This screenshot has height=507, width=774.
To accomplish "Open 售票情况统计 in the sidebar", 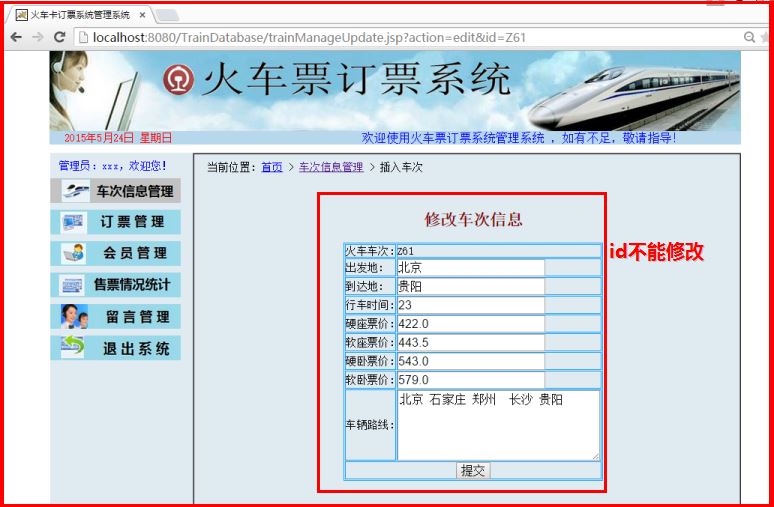I will (x=116, y=285).
